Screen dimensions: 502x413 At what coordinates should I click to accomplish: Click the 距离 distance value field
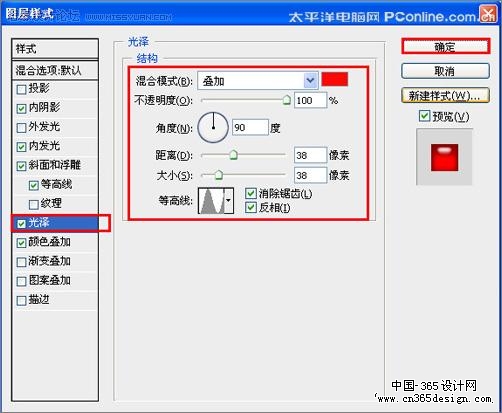pos(310,155)
